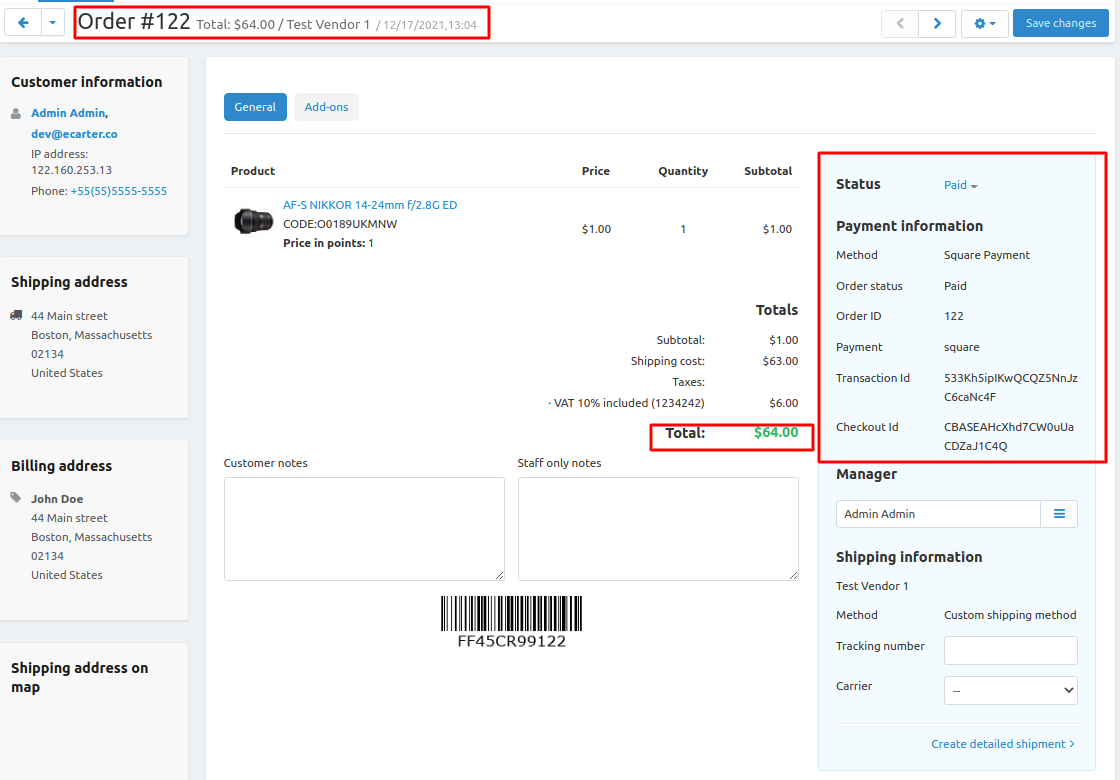
Task: Open the Admin Admin customer link
Action: (69, 113)
